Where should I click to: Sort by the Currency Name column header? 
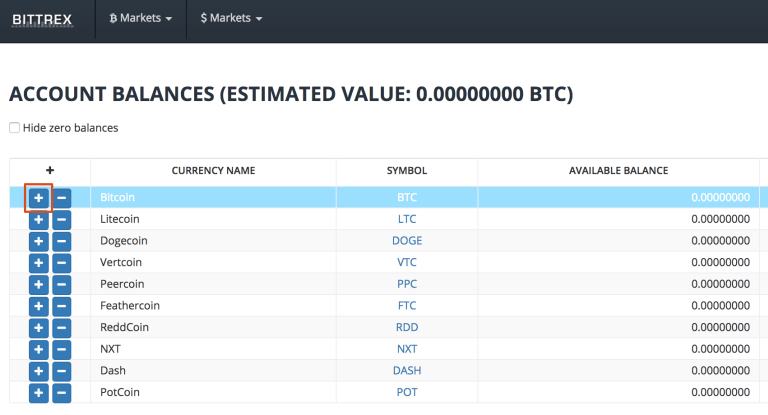coord(213,171)
